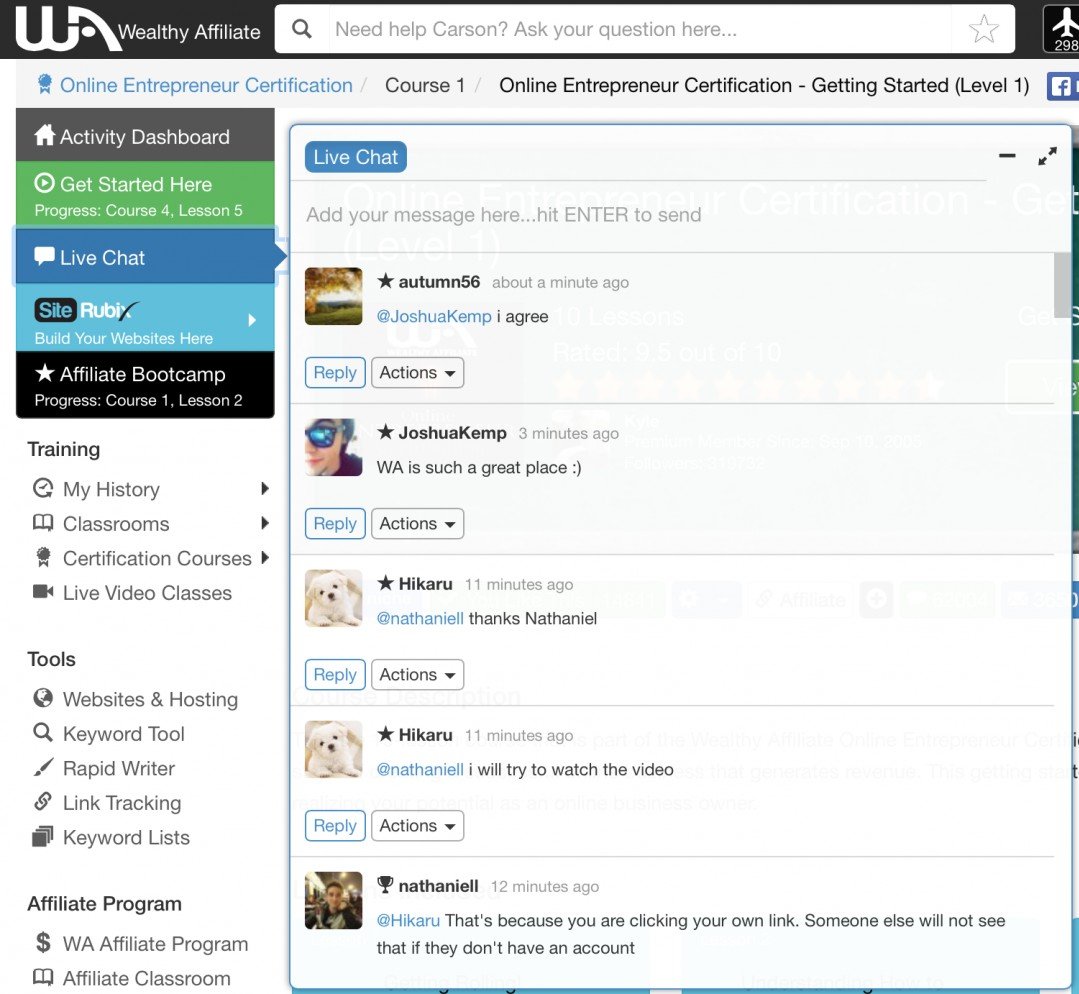1079x994 pixels.
Task: Click the My History clock icon
Action: [43, 488]
